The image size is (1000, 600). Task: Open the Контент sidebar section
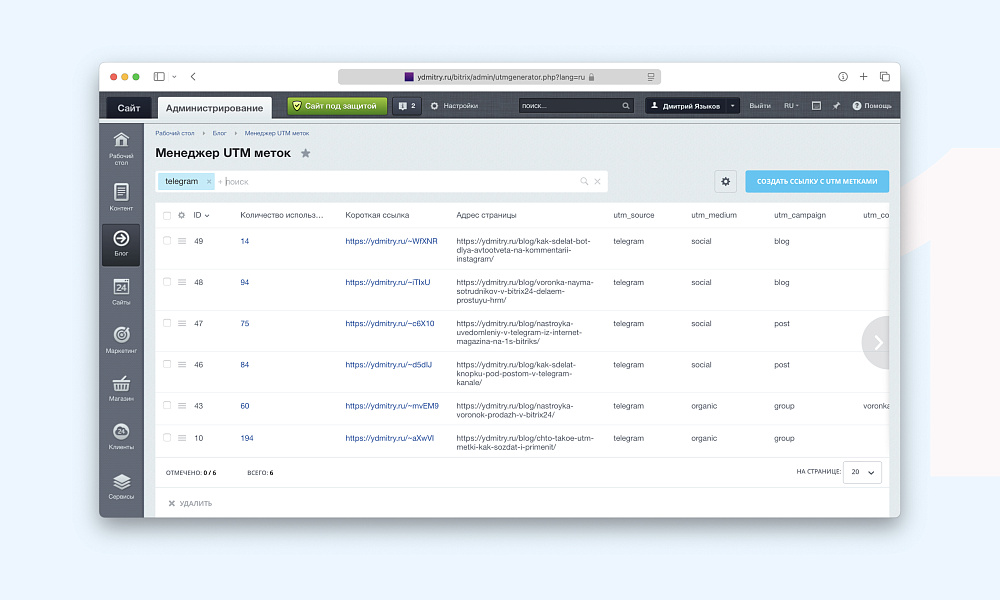tap(121, 197)
